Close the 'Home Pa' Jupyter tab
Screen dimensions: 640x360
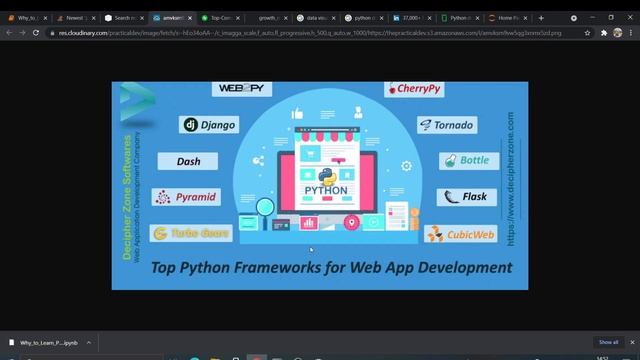(525, 18)
